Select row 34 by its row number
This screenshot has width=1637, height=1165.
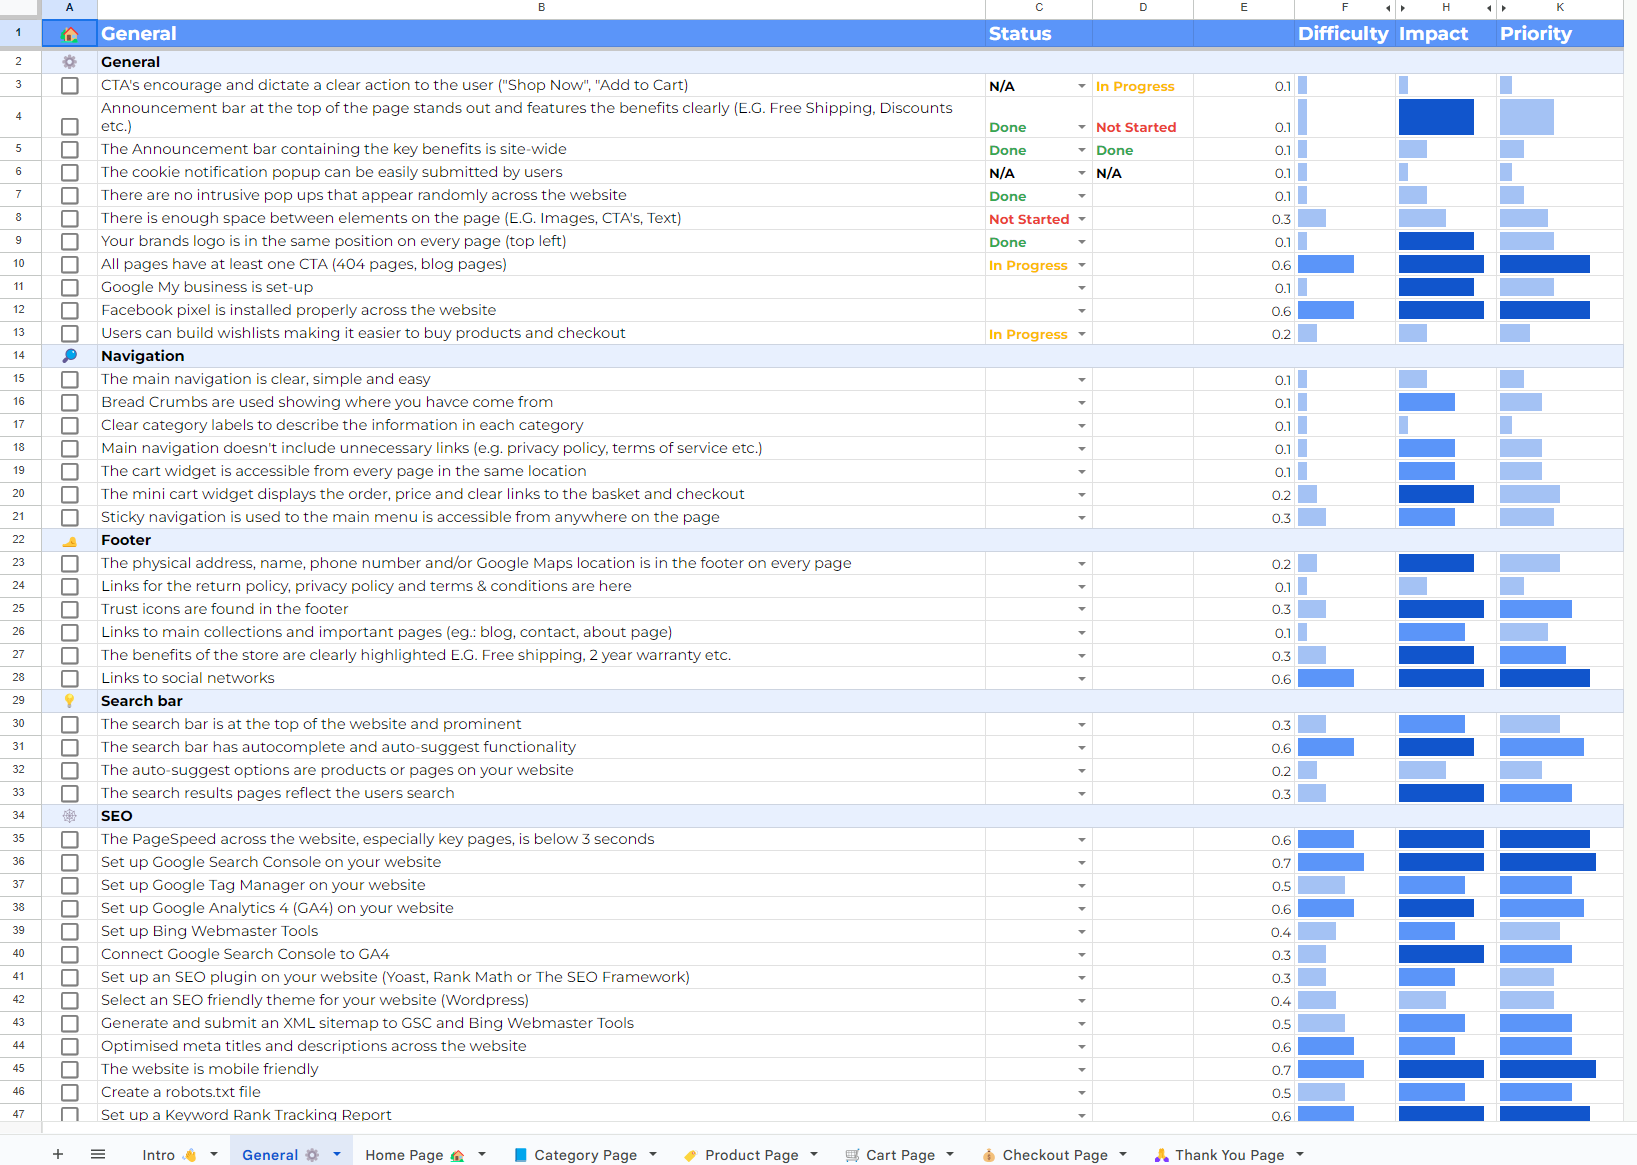[x=19, y=816]
